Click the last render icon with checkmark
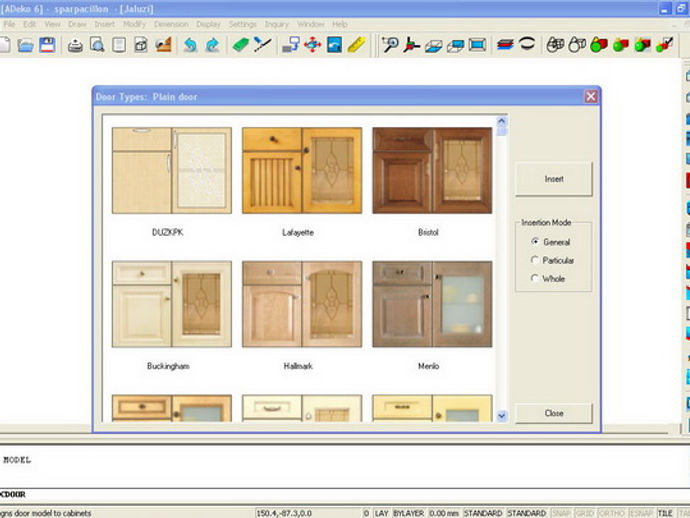This screenshot has width=690, height=518. pos(664,45)
